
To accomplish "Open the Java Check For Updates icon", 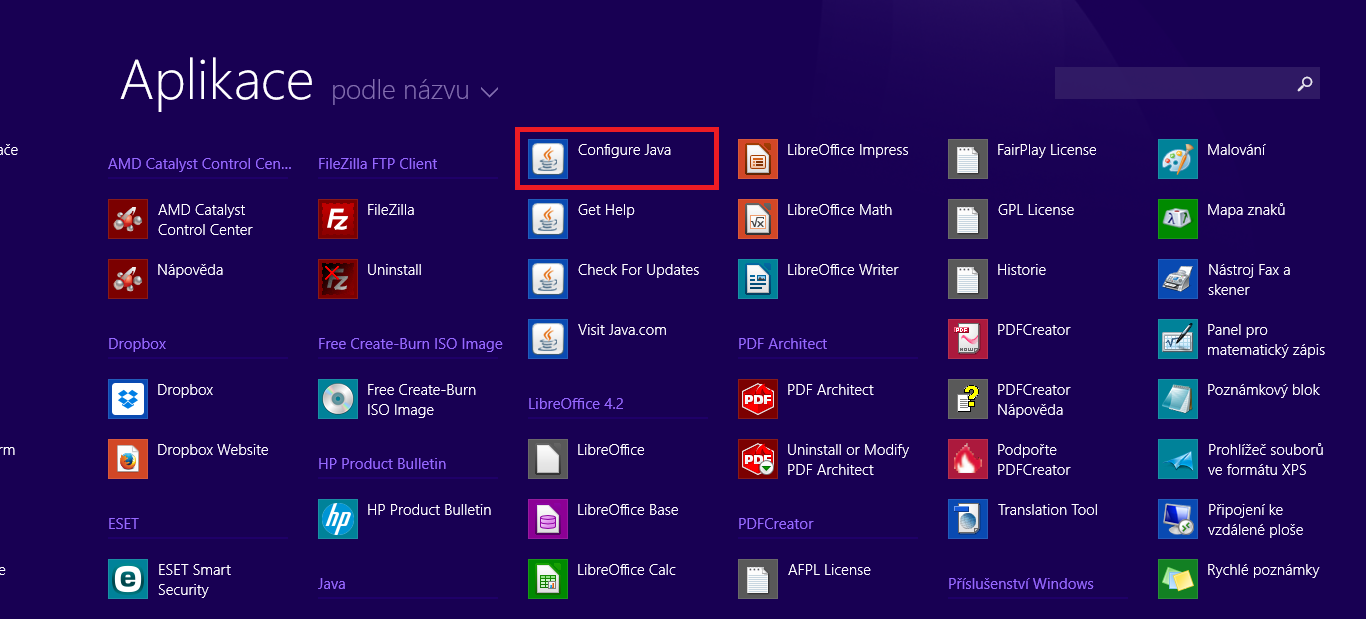I will coord(548,279).
